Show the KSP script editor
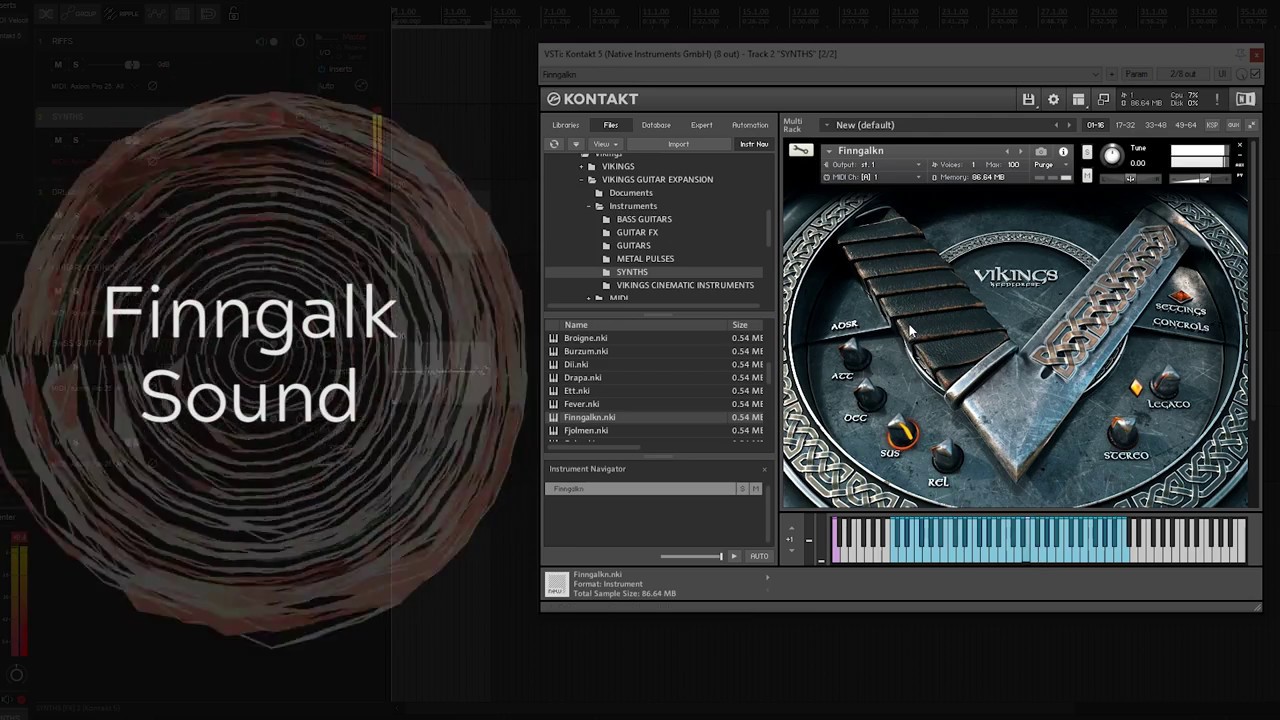 pos(1212,125)
